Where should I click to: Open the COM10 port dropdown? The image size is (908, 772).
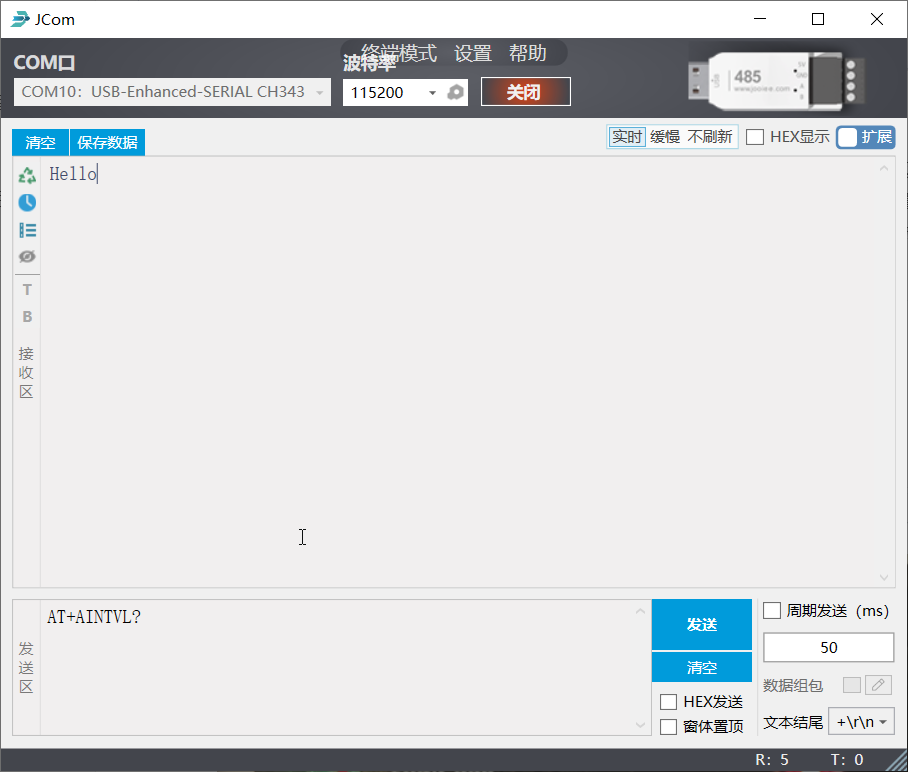coord(172,92)
